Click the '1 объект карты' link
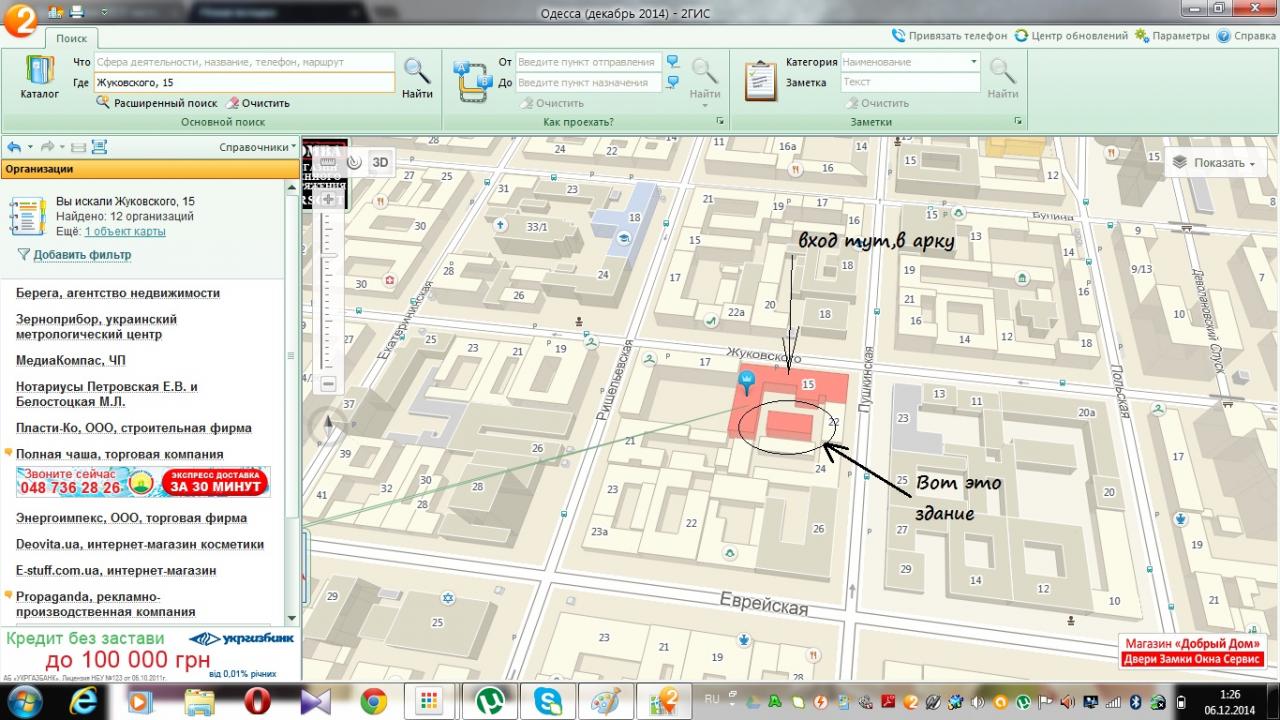1280x720 pixels. (x=125, y=231)
